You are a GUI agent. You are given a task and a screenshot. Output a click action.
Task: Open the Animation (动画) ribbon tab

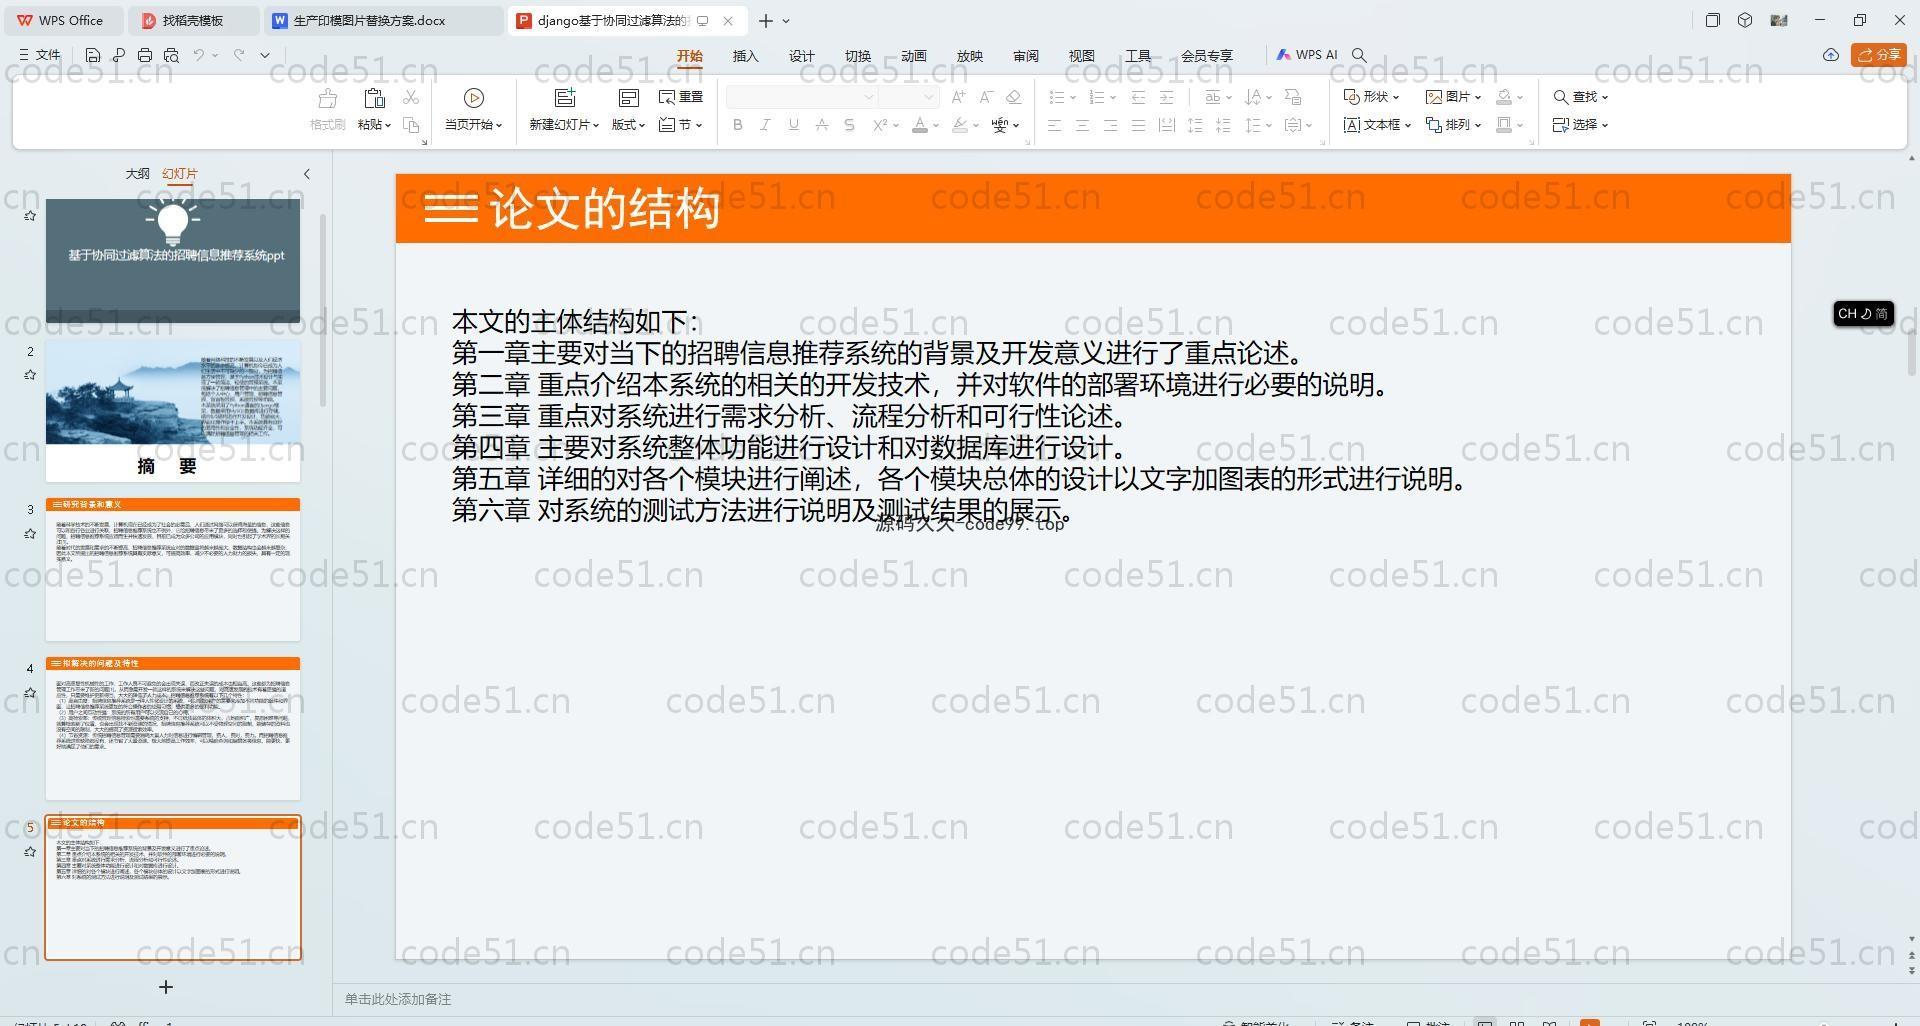pyautogui.click(x=914, y=56)
